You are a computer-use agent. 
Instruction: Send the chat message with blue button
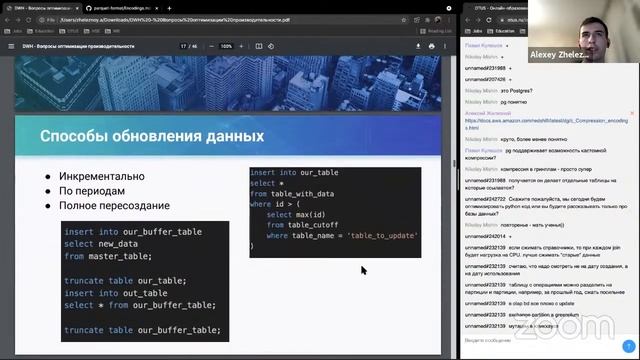coord(629,346)
